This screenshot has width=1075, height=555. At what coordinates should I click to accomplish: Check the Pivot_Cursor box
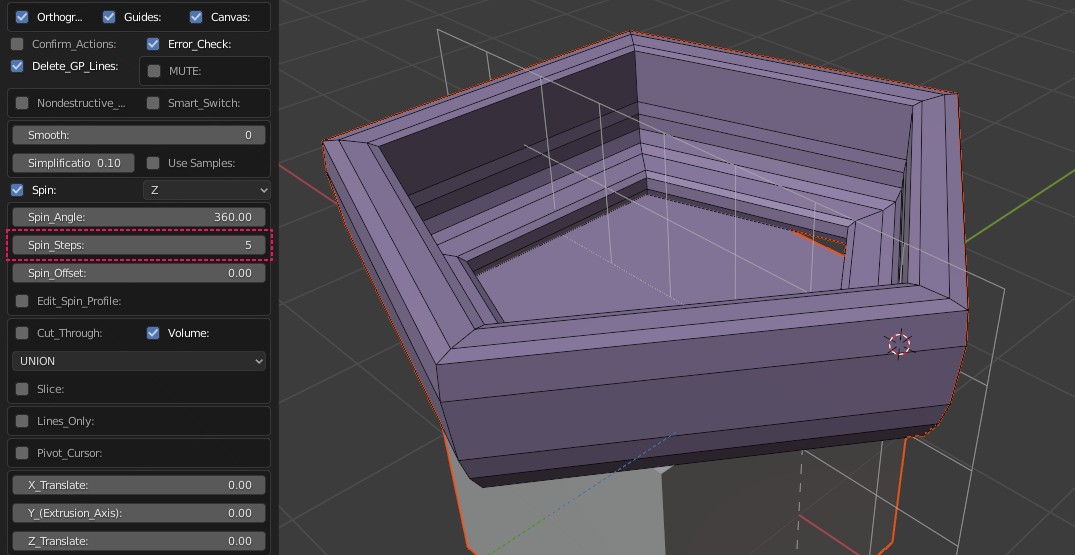tap(22, 453)
